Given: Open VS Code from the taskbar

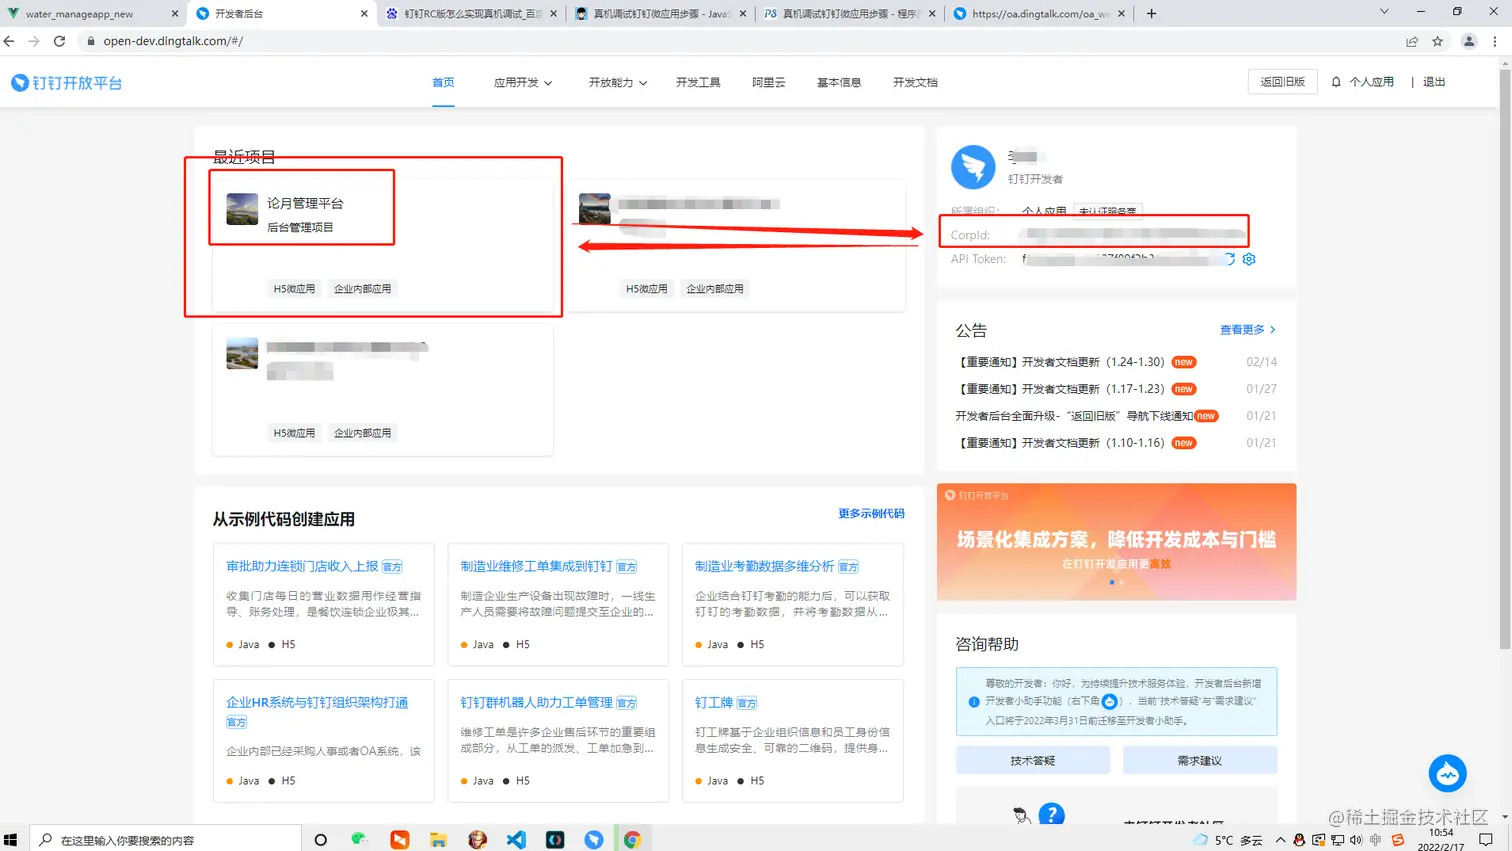Looking at the screenshot, I should pos(515,839).
